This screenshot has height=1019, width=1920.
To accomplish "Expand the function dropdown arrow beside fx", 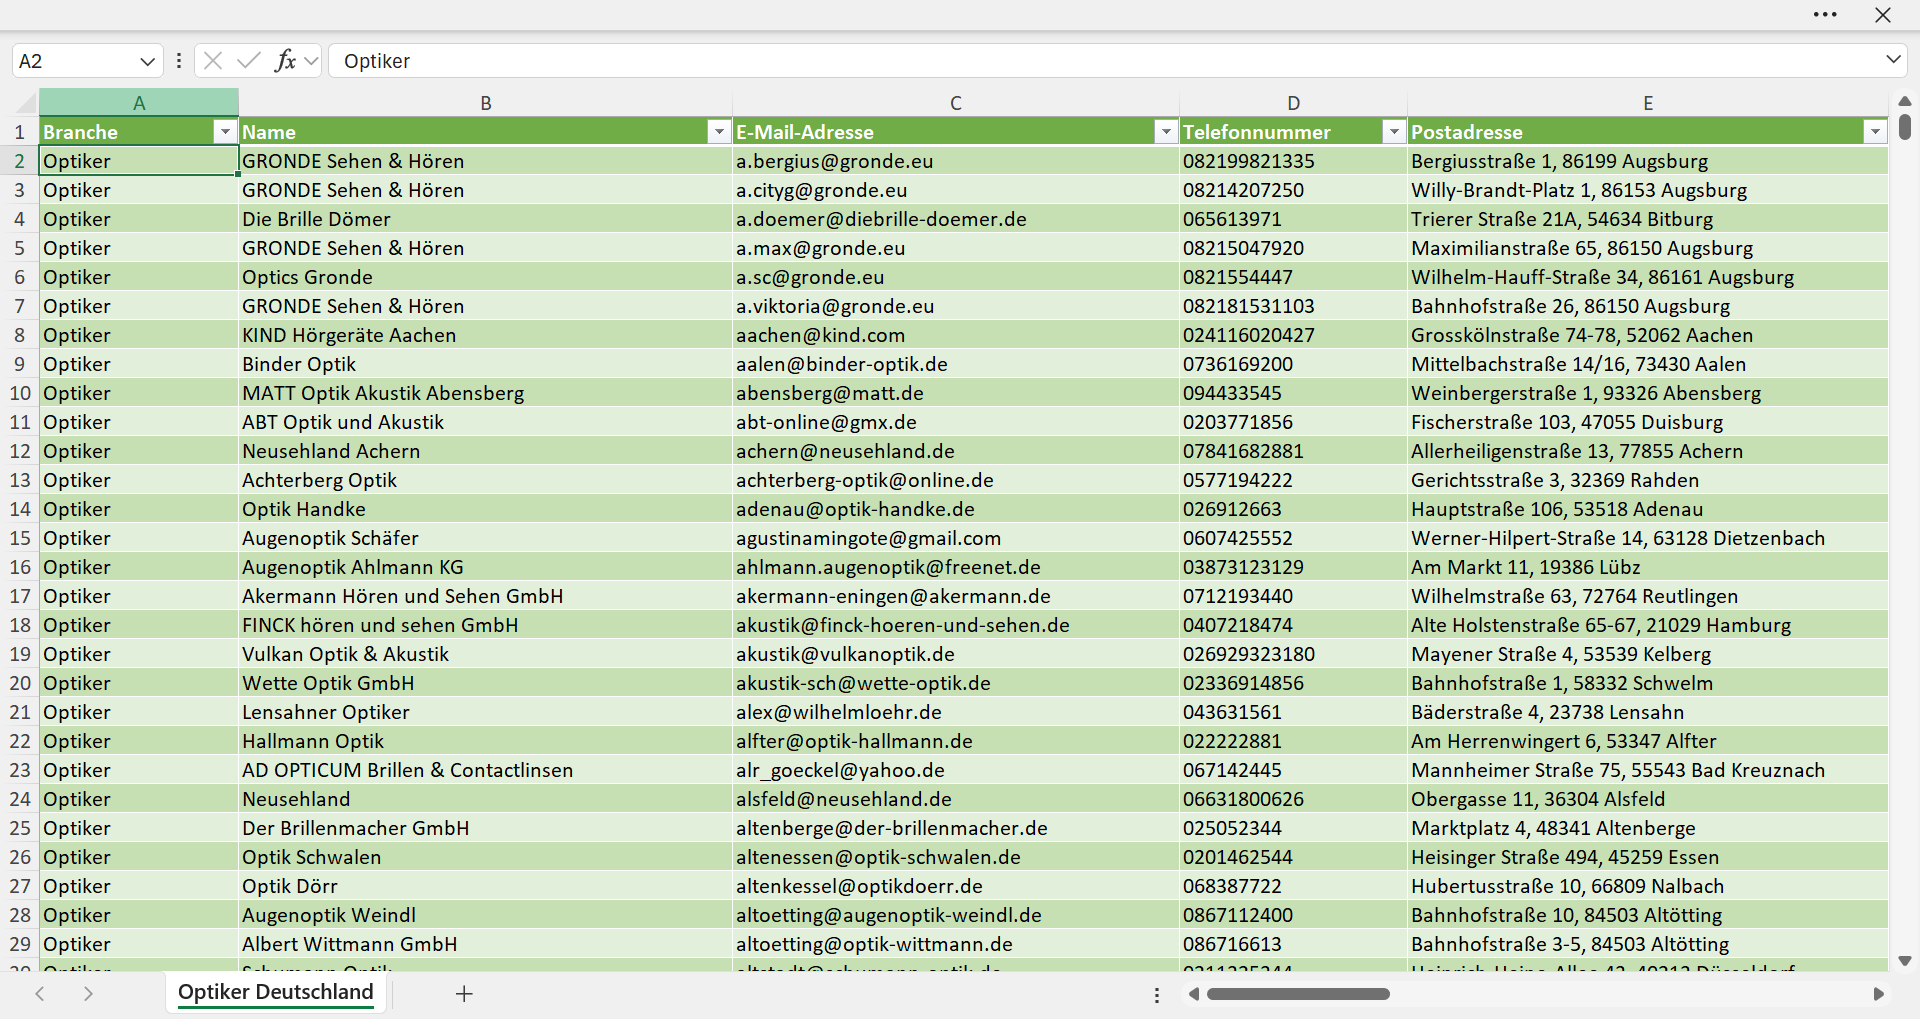I will (311, 61).
